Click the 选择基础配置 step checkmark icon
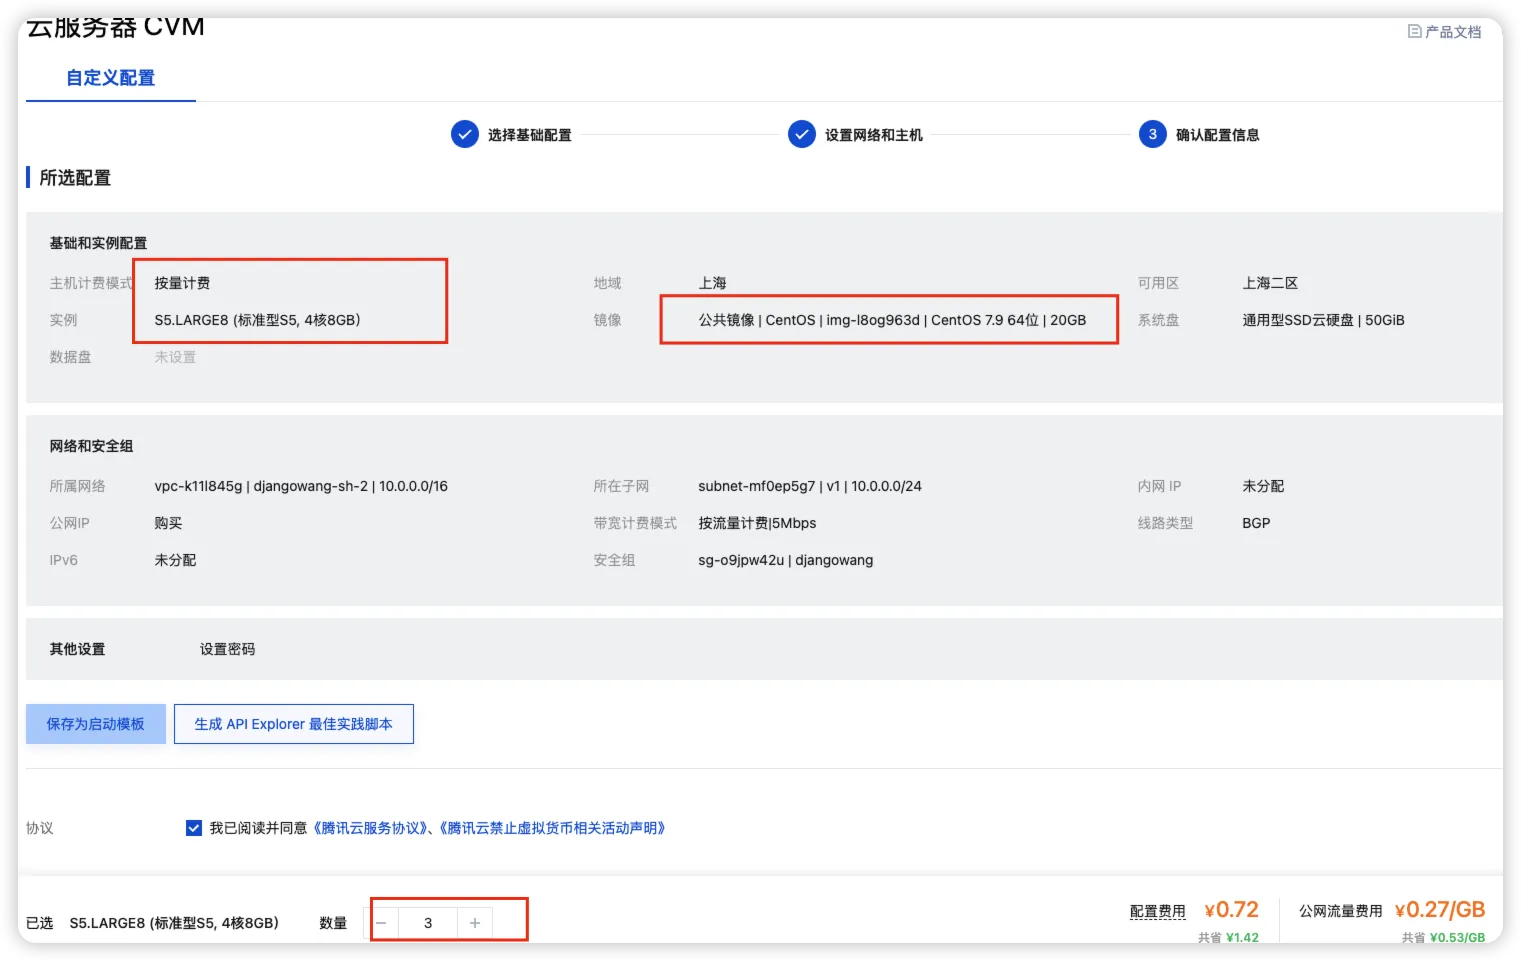 [465, 134]
